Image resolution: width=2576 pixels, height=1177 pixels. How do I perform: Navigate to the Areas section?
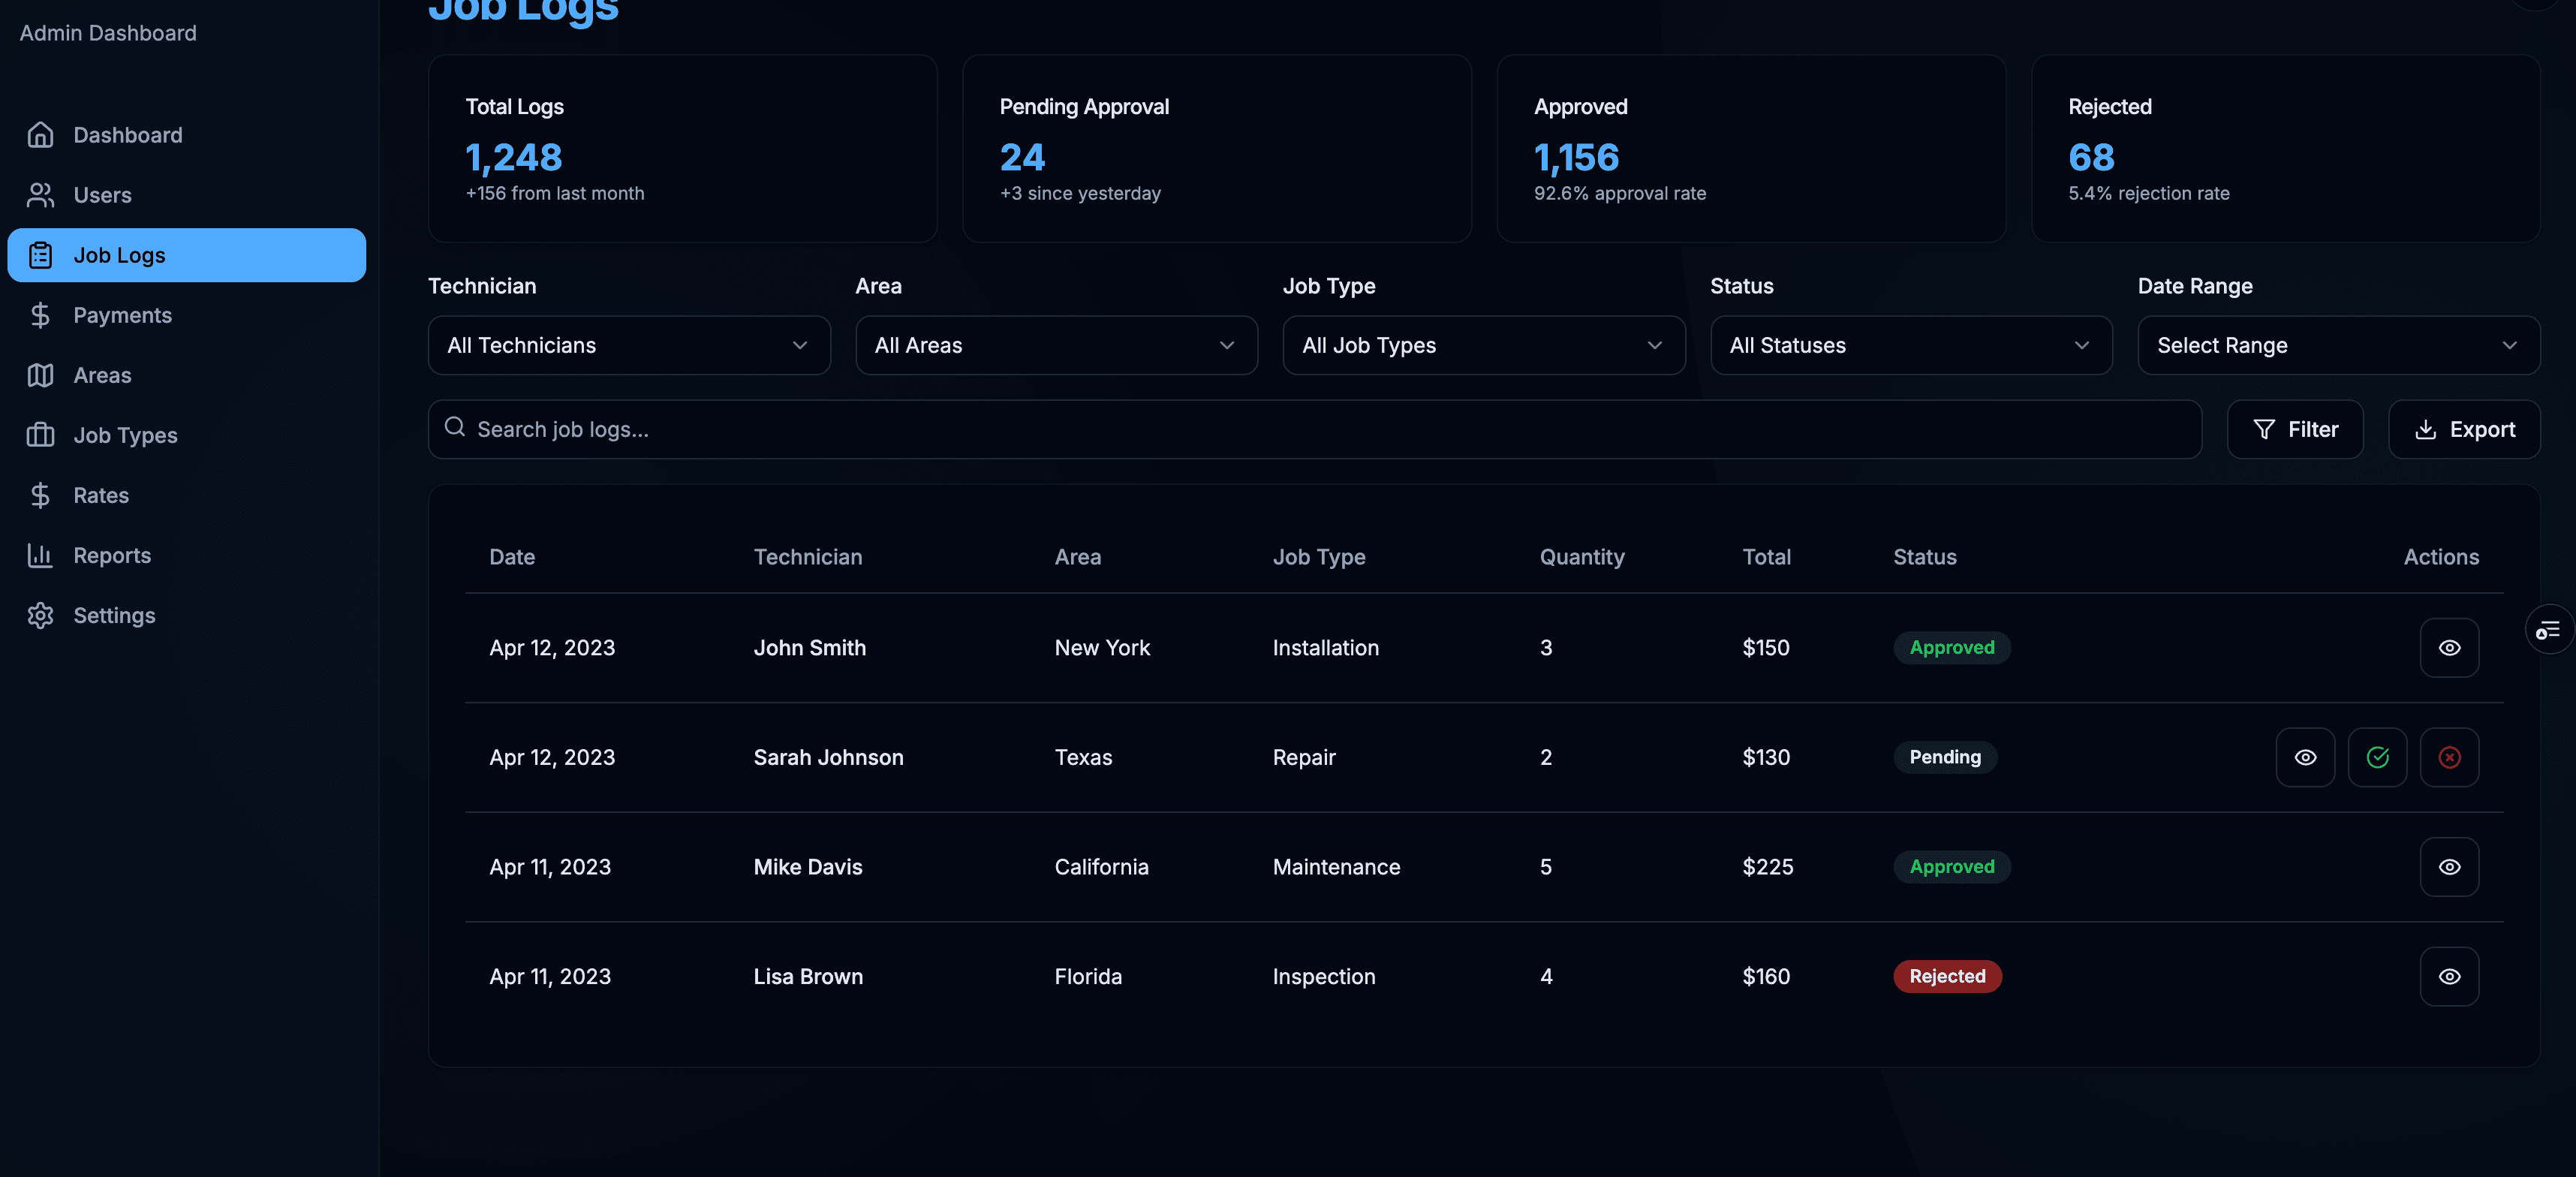[103, 375]
